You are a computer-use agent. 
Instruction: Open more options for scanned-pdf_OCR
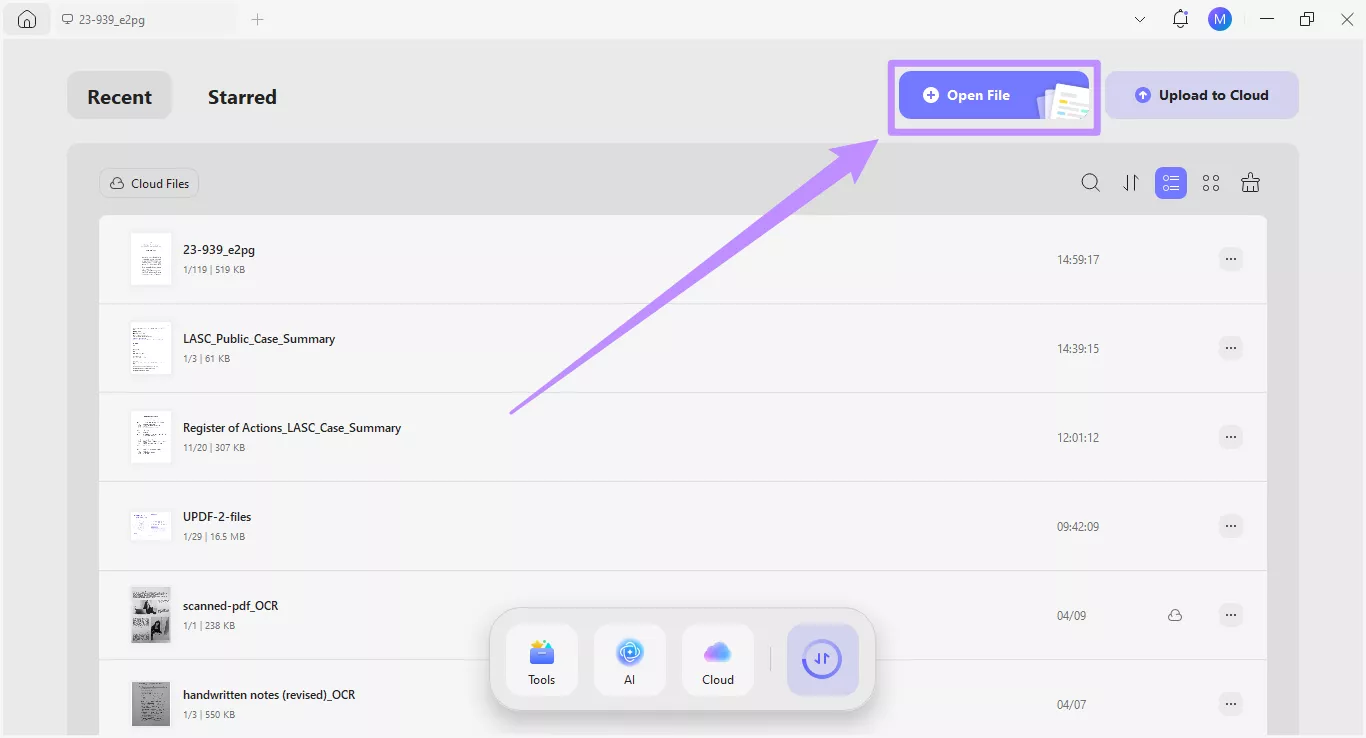1231,615
